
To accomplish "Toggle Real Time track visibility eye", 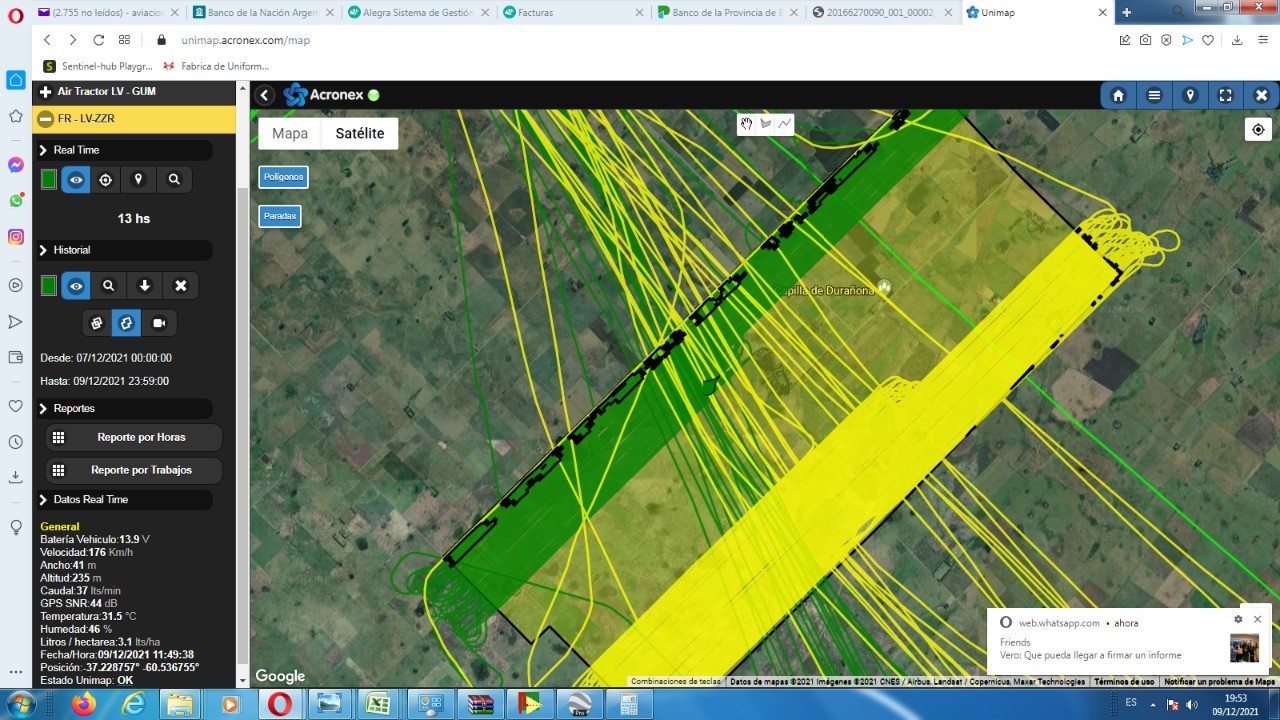I will coord(76,180).
